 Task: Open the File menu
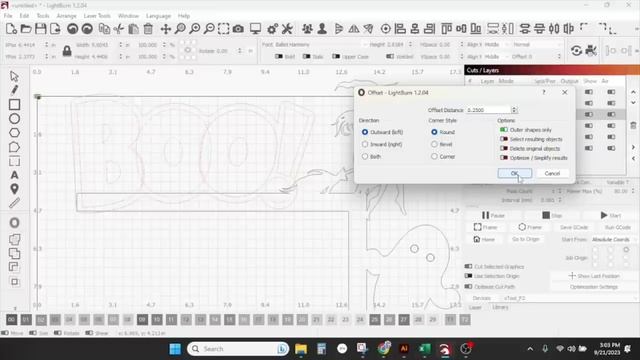tap(8, 16)
